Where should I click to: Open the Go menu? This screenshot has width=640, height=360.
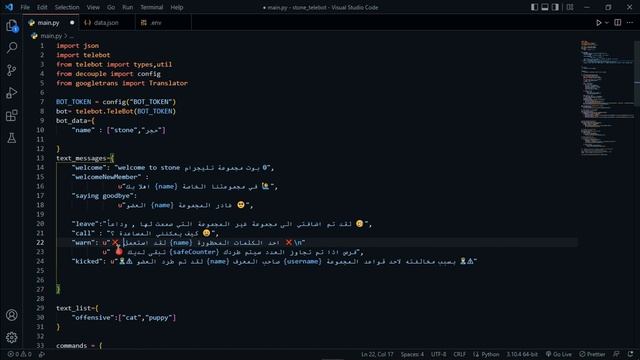coord(111,7)
